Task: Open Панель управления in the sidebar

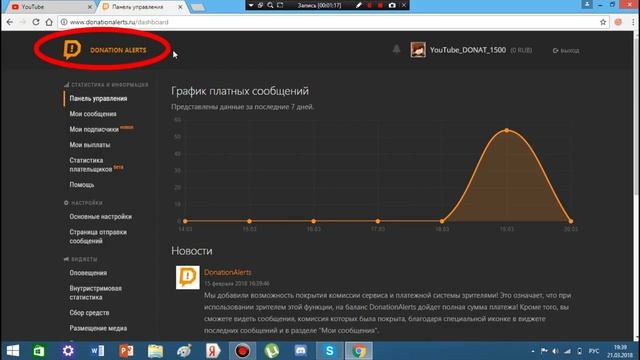Action: click(x=98, y=98)
